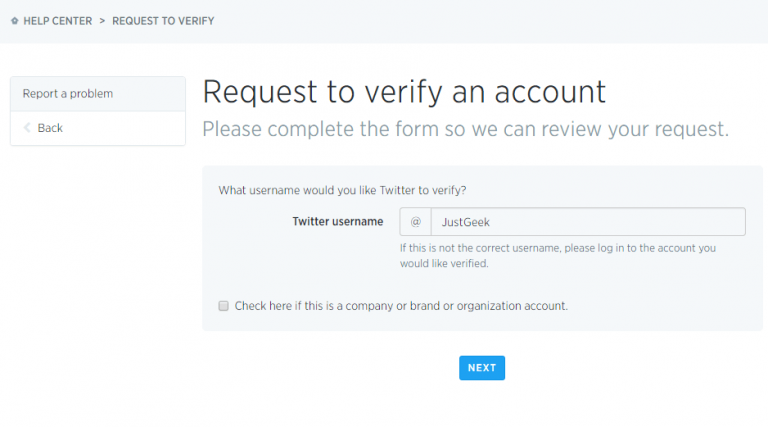
Task: Open the HELP CENTER breadcrumb link
Action: tap(58, 21)
